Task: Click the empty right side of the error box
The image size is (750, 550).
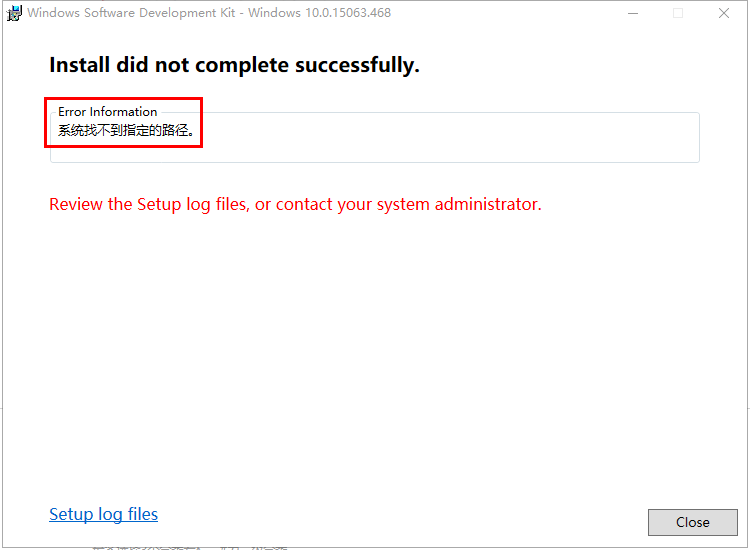Action: click(x=500, y=138)
